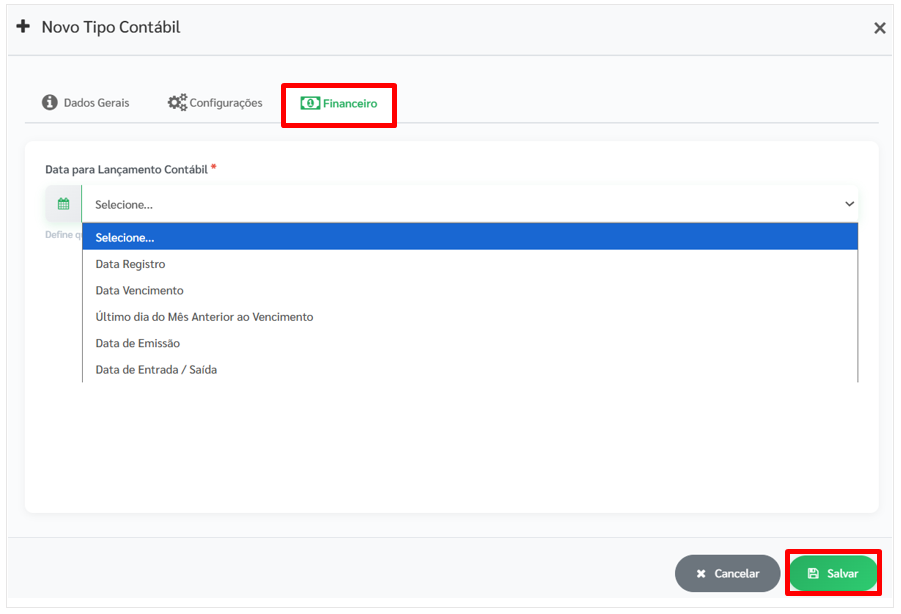Choose Último dia do Mês Anterior ao Vencimento
The width and height of the screenshot is (901, 614).
point(204,317)
